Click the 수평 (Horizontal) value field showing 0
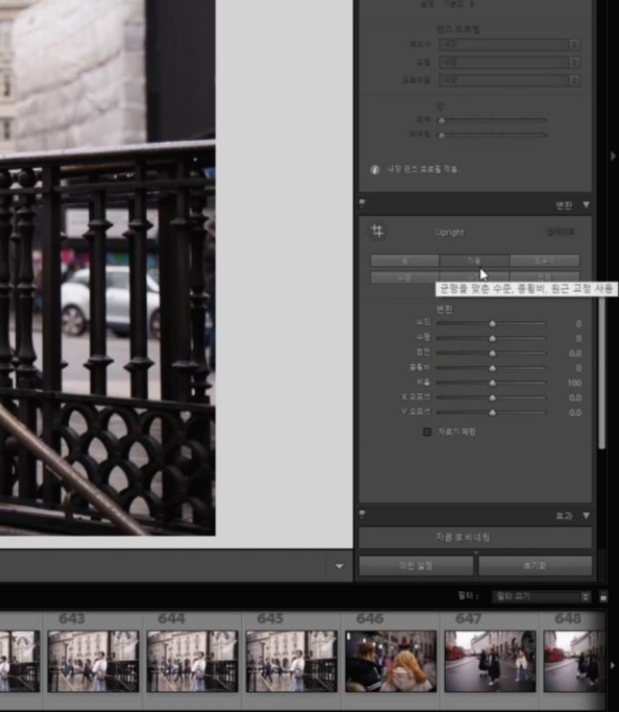This screenshot has height=712, width=619. tap(579, 339)
